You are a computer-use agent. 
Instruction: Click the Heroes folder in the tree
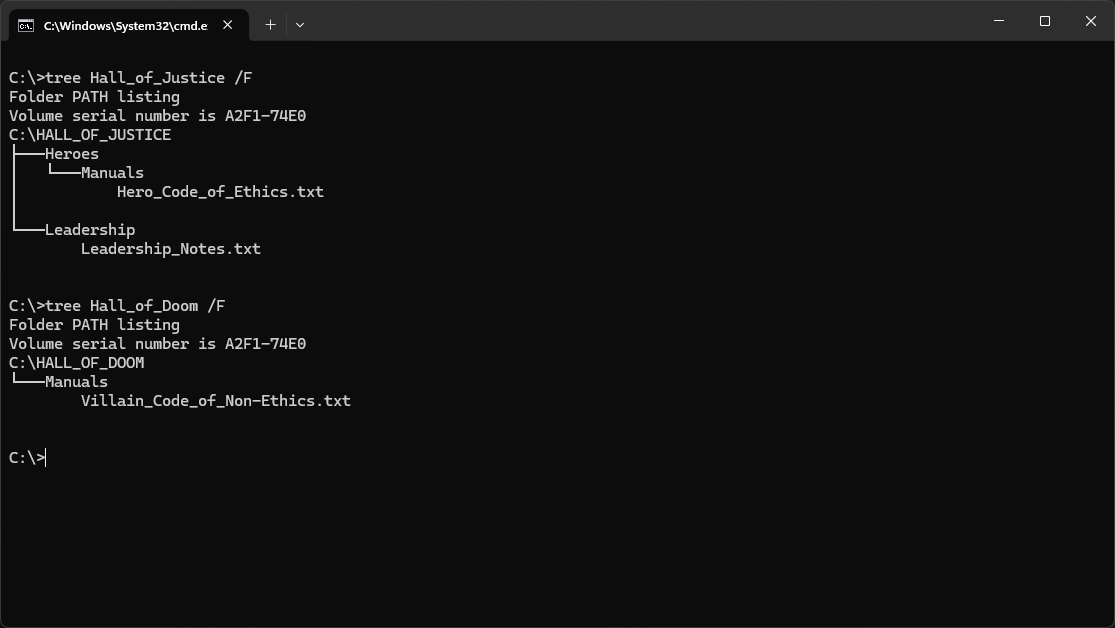(72, 154)
